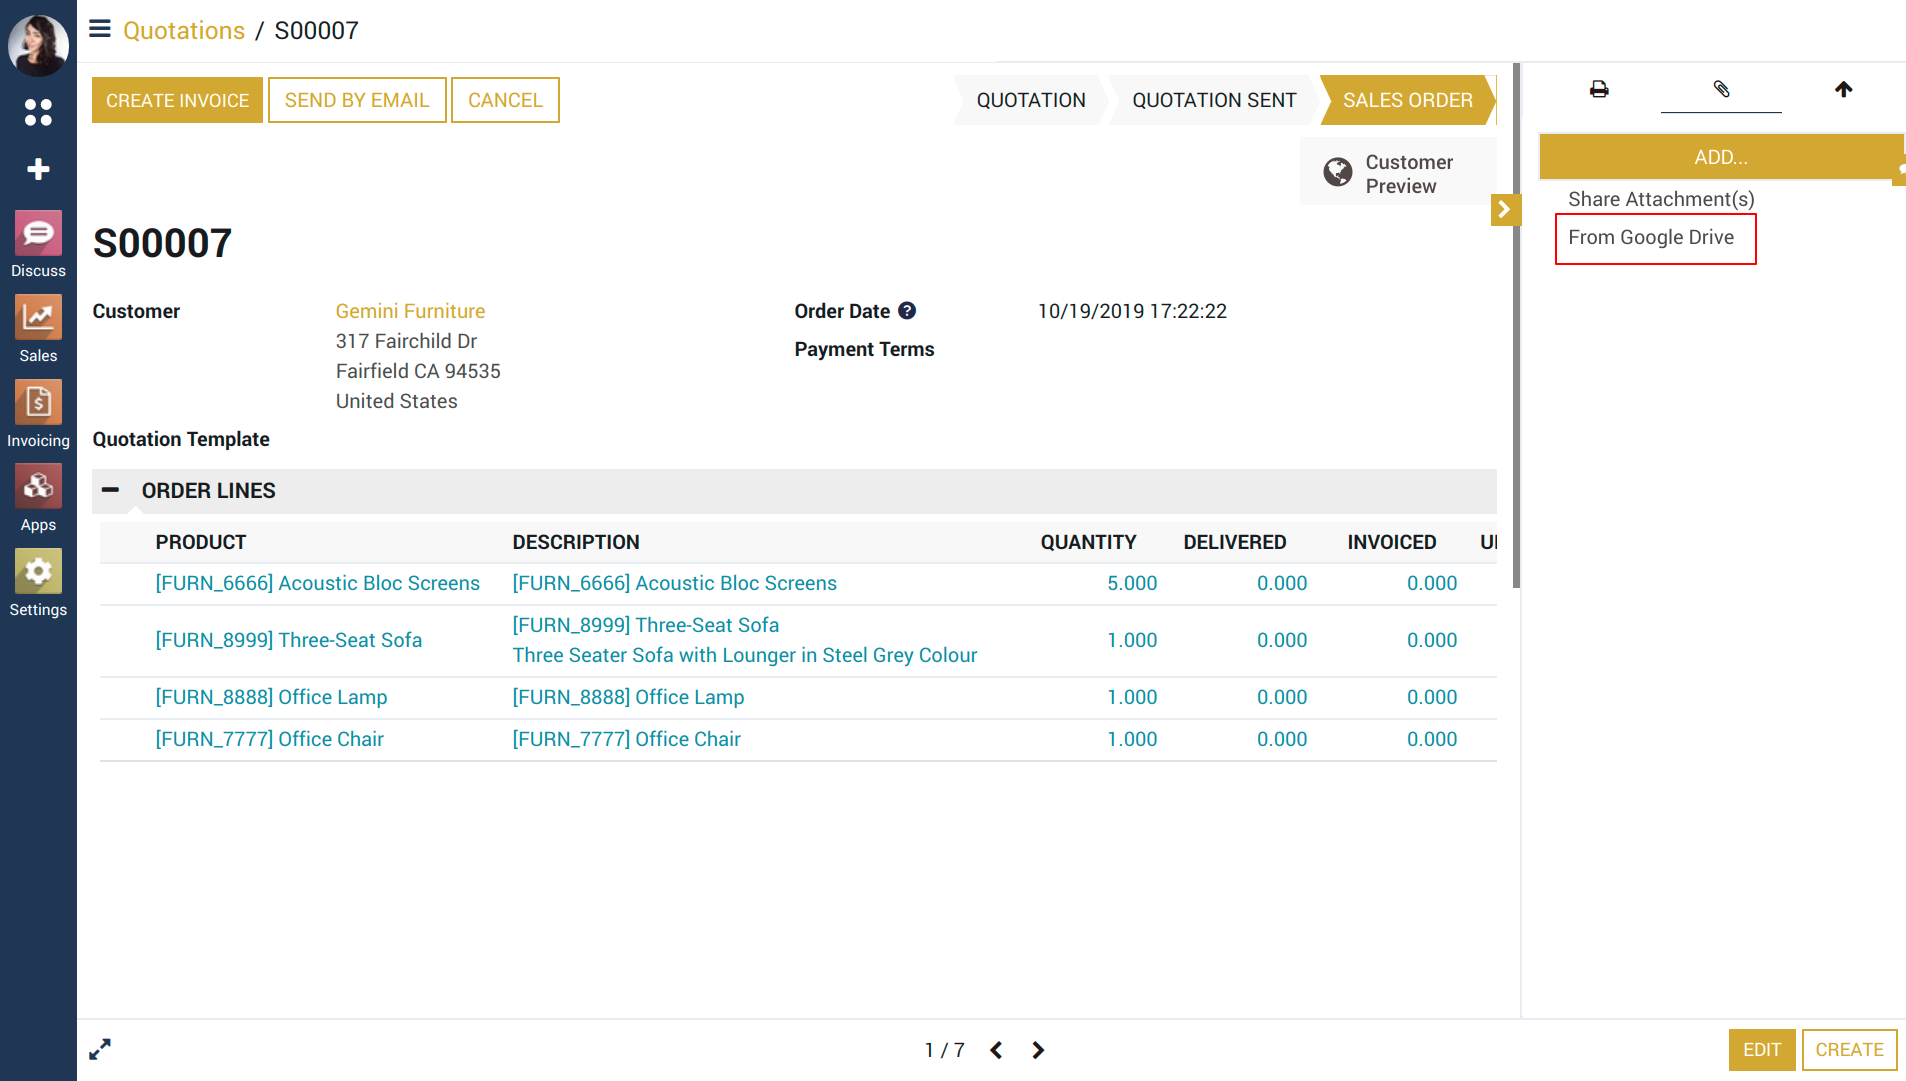
Task: Open the hamburger menu icon
Action: (x=100, y=29)
